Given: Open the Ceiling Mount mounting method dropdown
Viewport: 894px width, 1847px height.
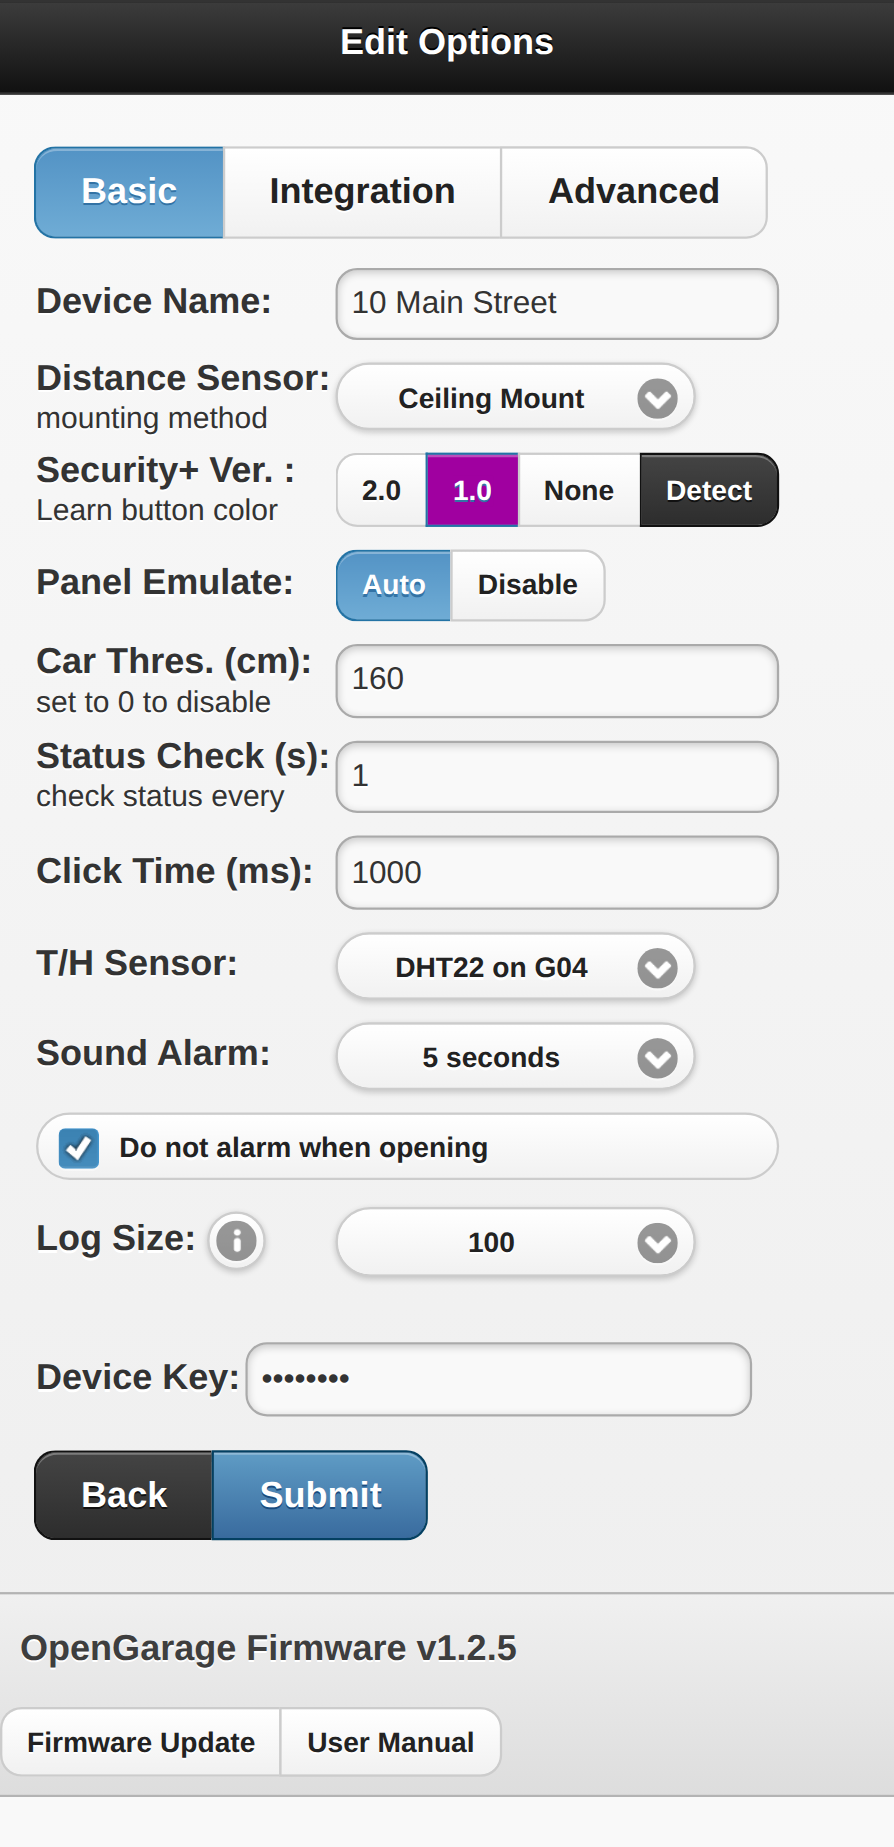Looking at the screenshot, I should [515, 398].
